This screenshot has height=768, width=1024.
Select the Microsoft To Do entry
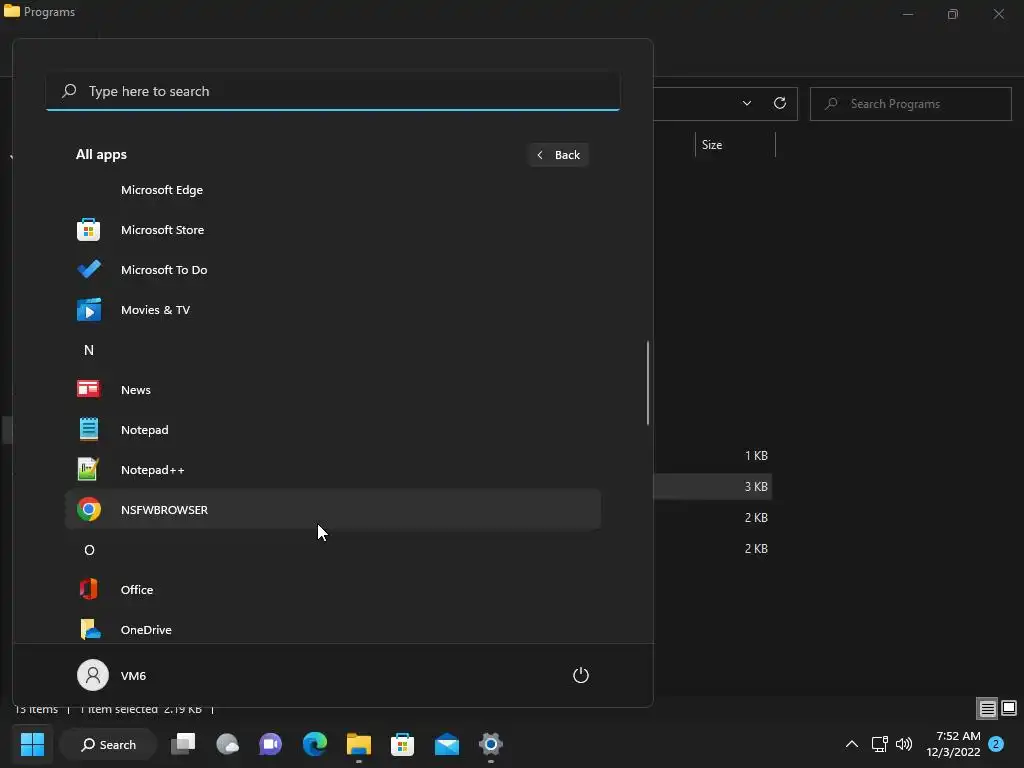click(333, 270)
